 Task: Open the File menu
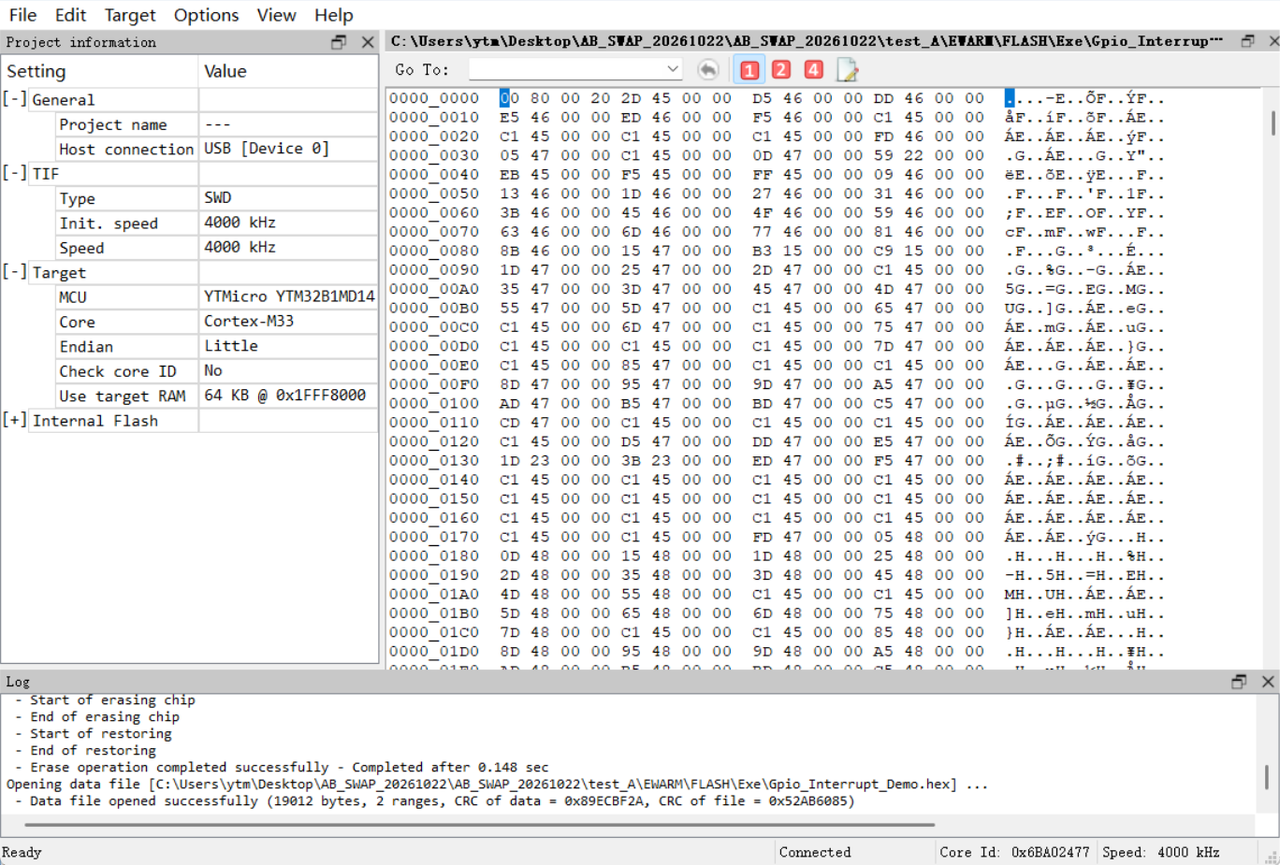(x=22, y=15)
